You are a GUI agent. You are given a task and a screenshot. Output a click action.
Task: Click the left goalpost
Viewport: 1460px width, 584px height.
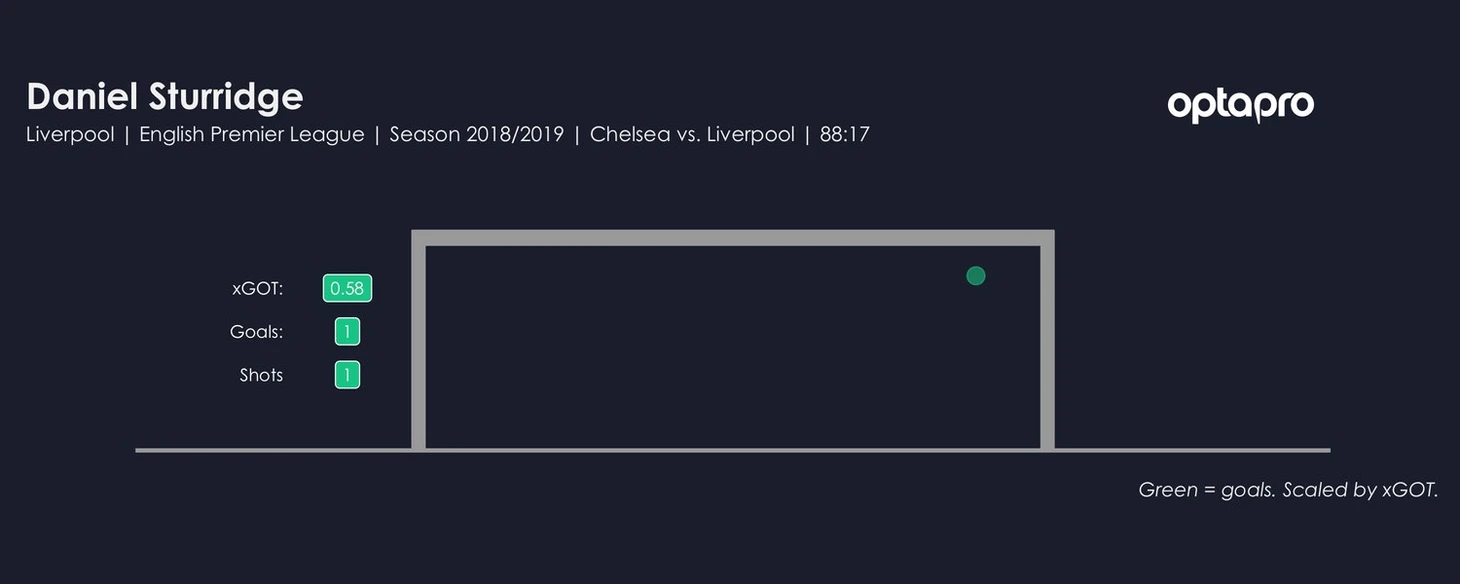tap(419, 340)
